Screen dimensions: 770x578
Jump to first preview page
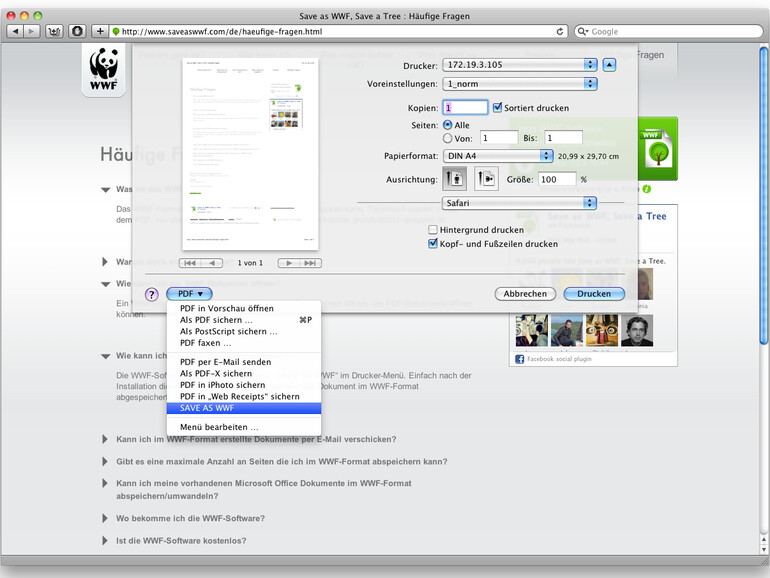(190, 263)
